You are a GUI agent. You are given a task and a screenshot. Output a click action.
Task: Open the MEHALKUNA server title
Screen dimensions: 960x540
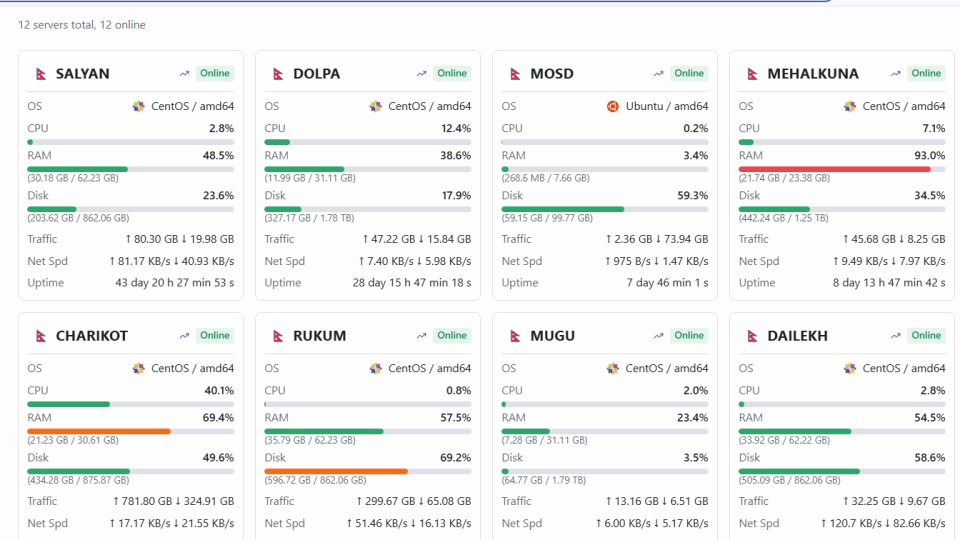click(x=813, y=74)
